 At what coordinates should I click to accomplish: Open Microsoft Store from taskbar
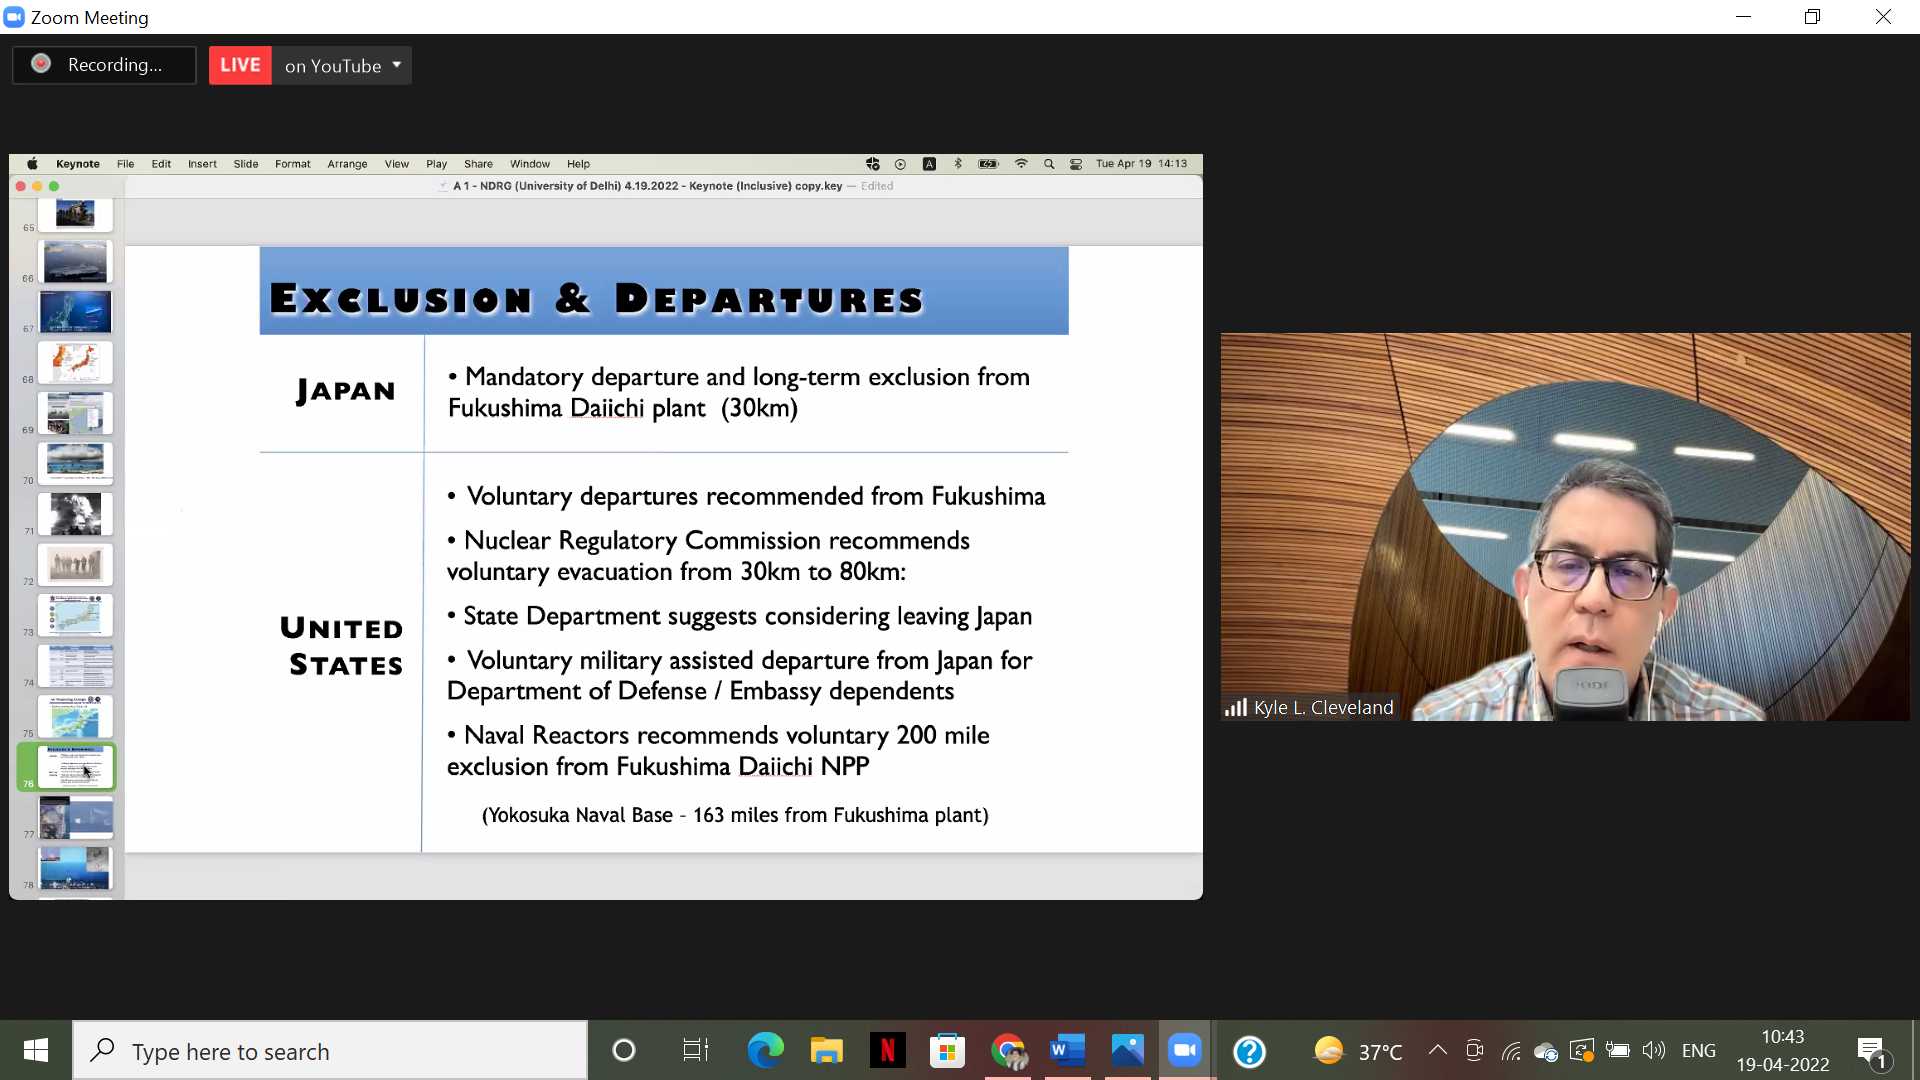946,1051
